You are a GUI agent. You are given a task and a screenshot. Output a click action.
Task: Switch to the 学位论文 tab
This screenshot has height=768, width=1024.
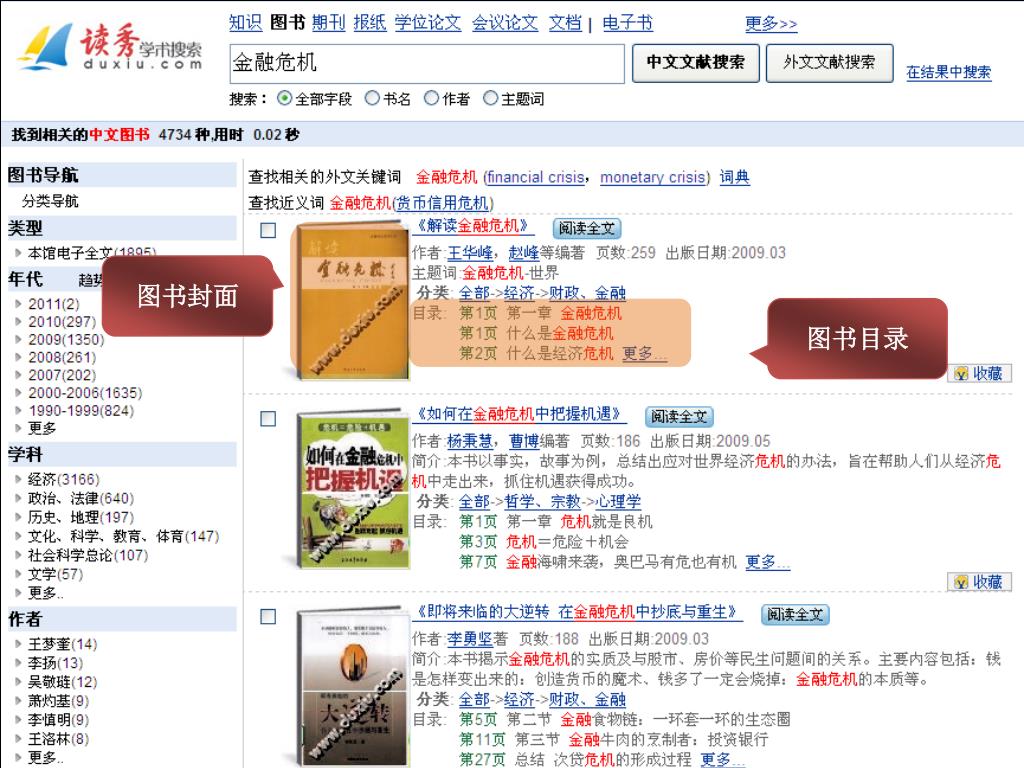427,23
